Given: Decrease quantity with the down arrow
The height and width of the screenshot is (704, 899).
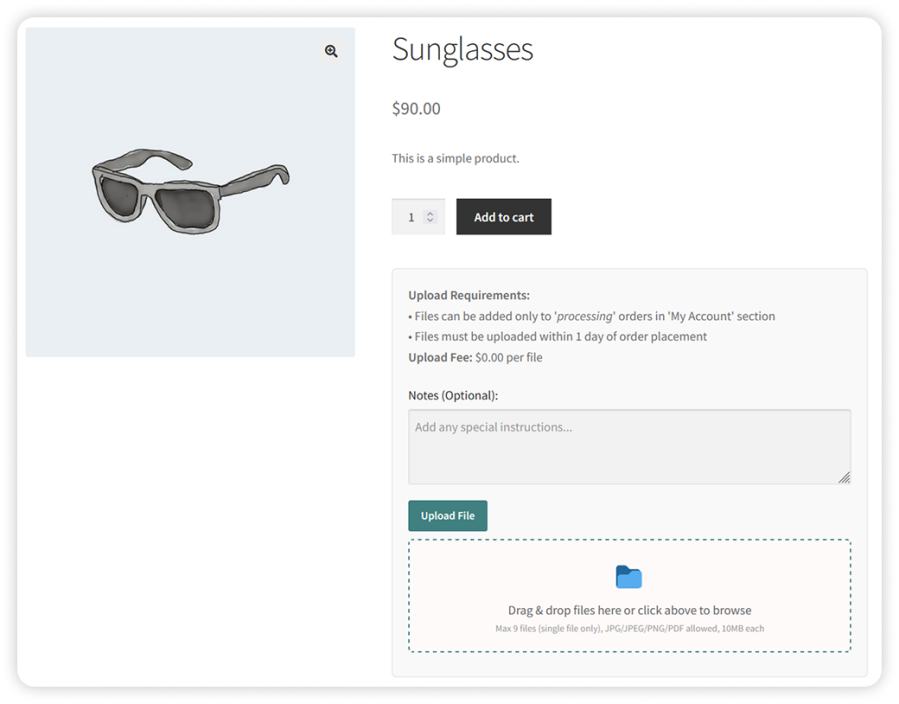Looking at the screenshot, I should pyautogui.click(x=430, y=221).
